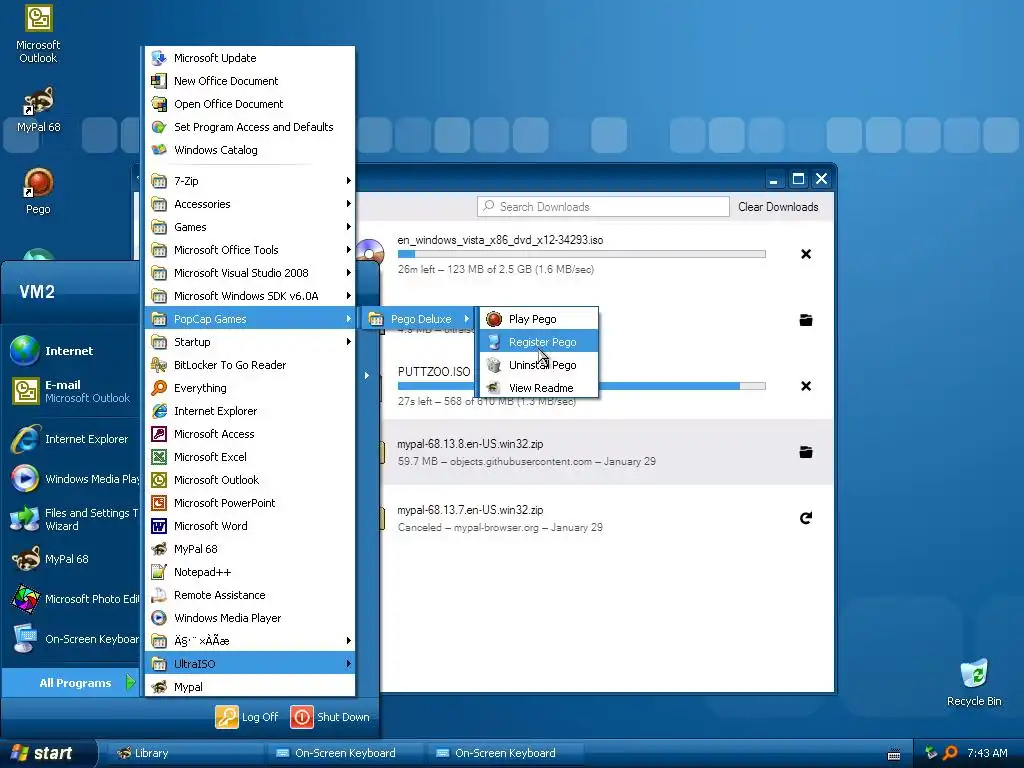1024x768 pixels.
Task: Click the Everything search icon in programs list
Action: [159, 388]
